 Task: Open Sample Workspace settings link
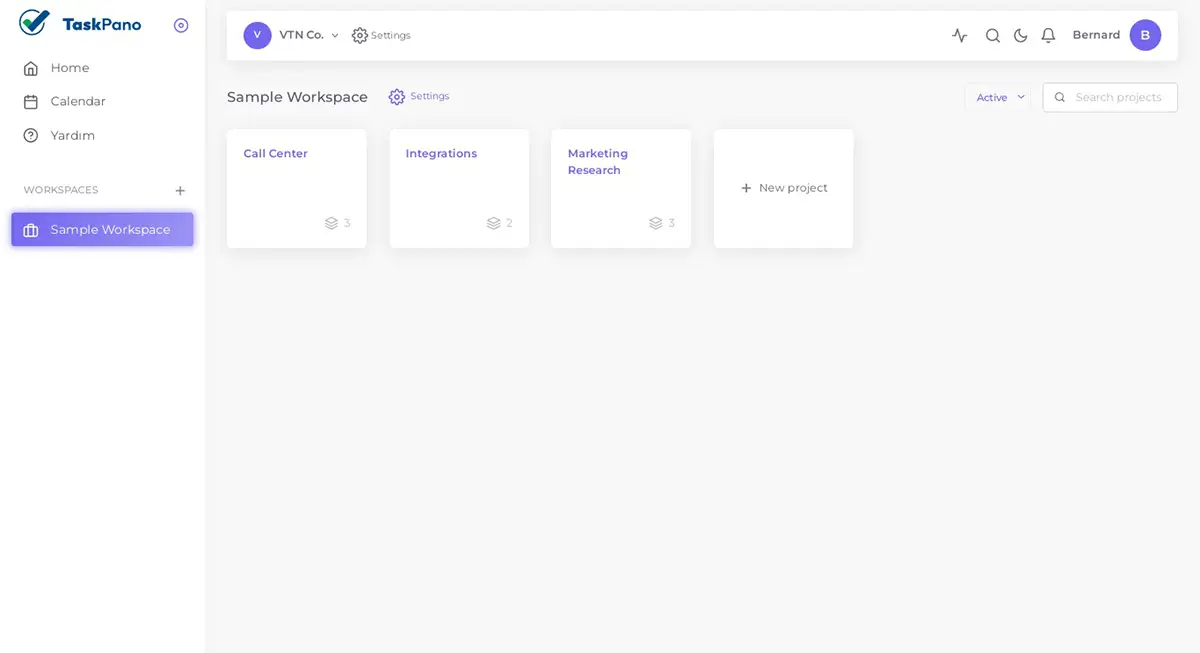[x=419, y=96]
